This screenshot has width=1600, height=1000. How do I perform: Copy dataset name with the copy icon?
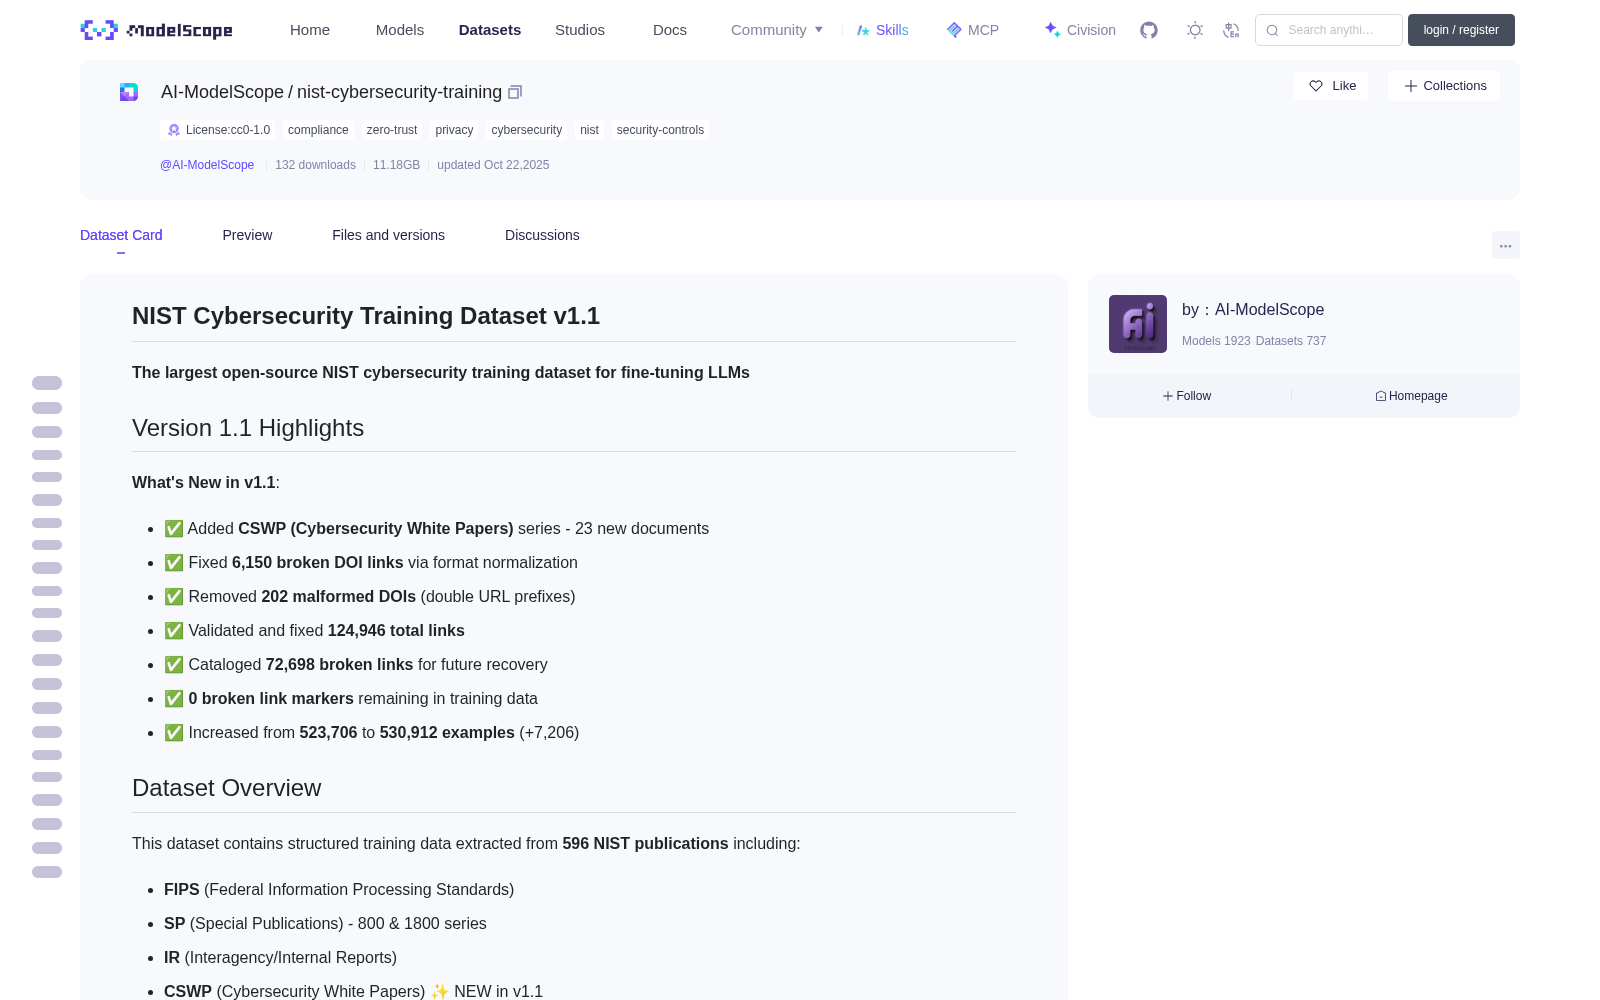point(515,92)
